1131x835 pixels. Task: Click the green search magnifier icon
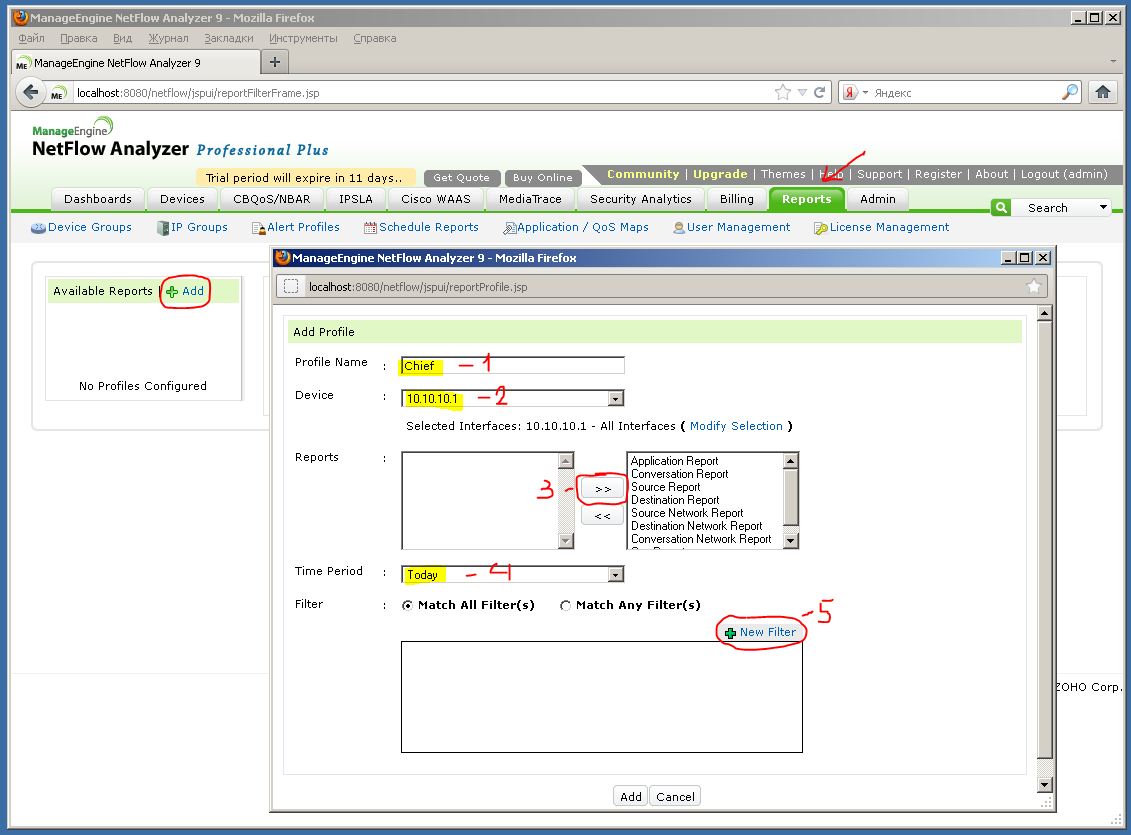[1000, 207]
